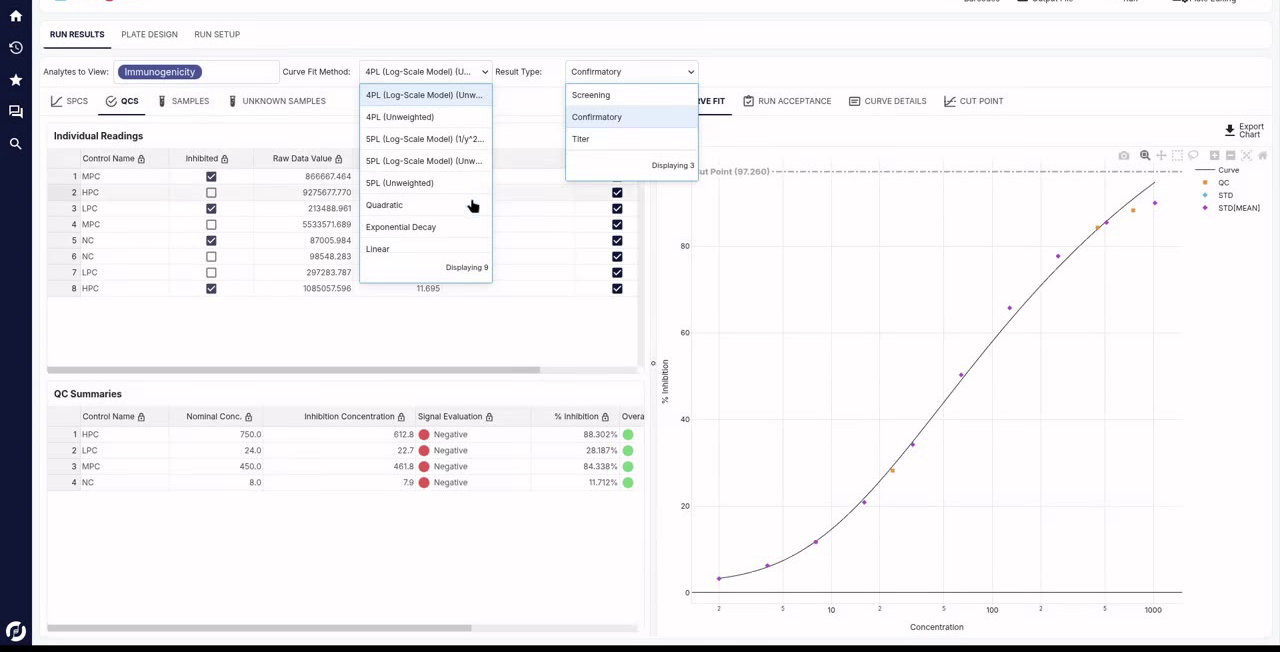Click the camera snapshot icon above the chart
The height and width of the screenshot is (652, 1280).
(x=1124, y=156)
